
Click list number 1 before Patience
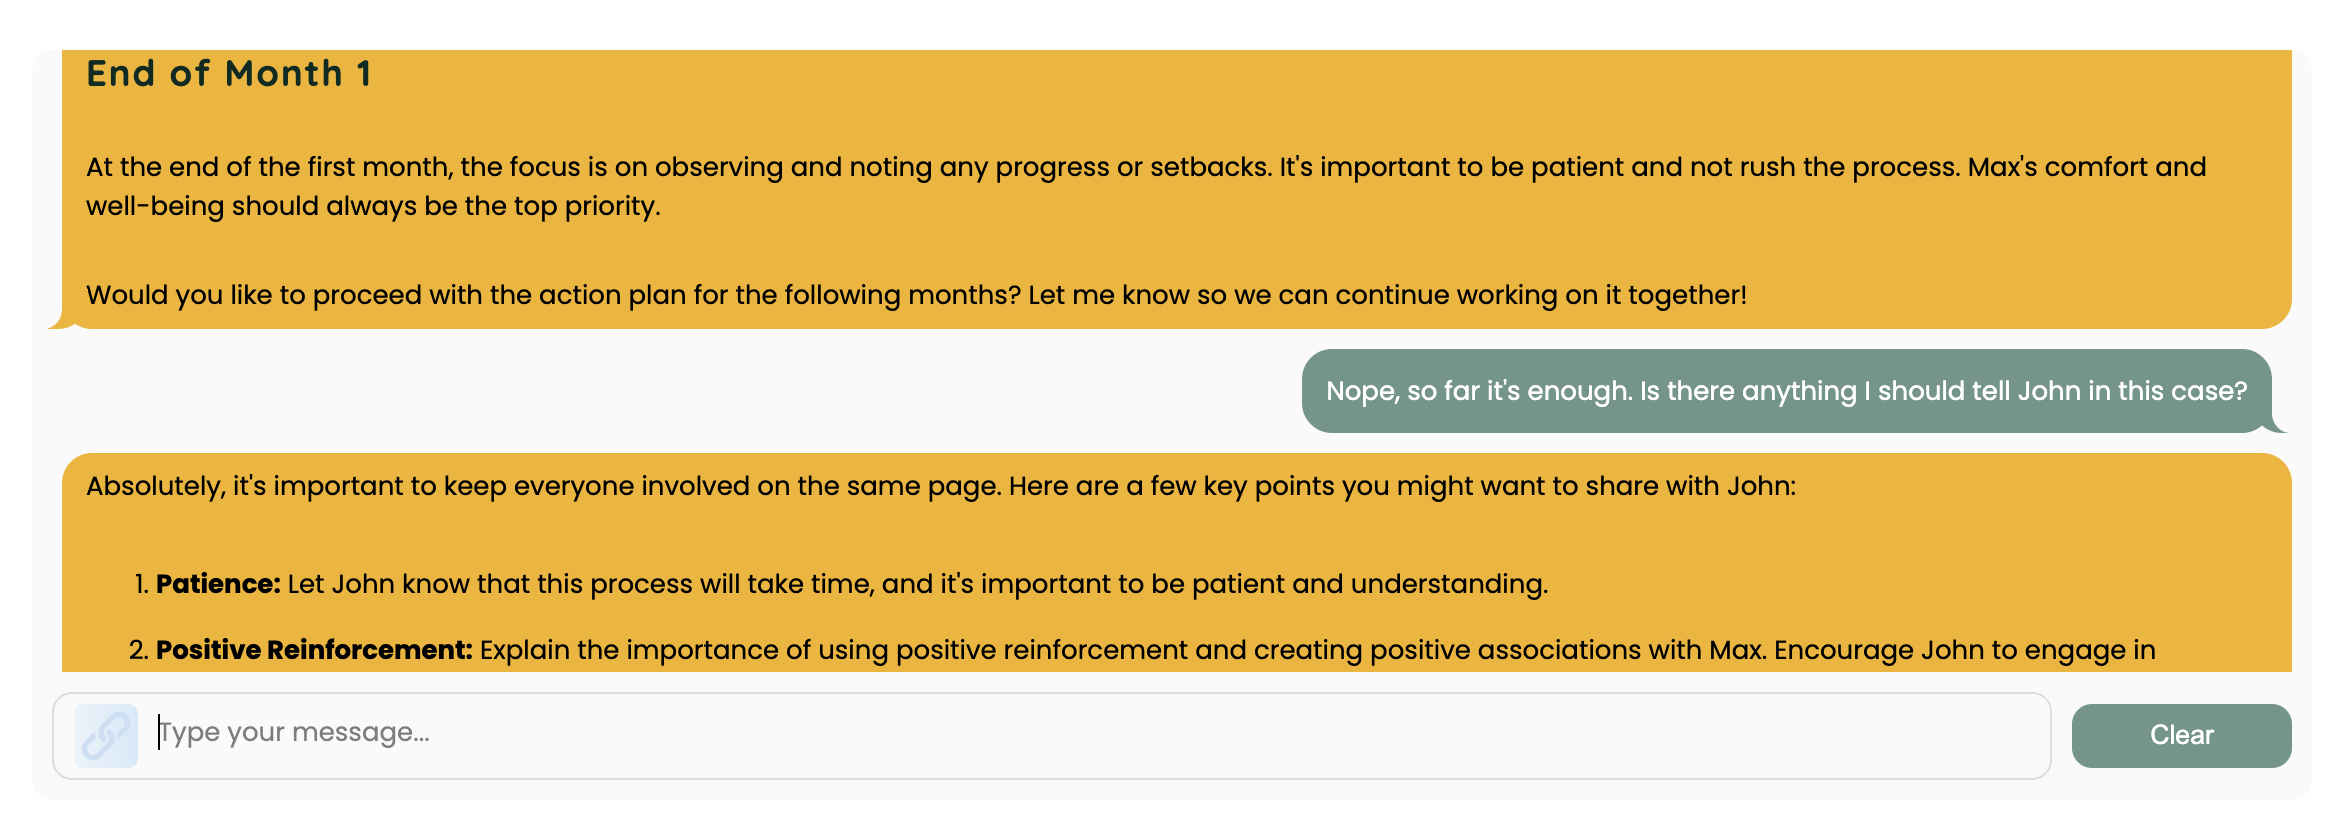[141, 584]
